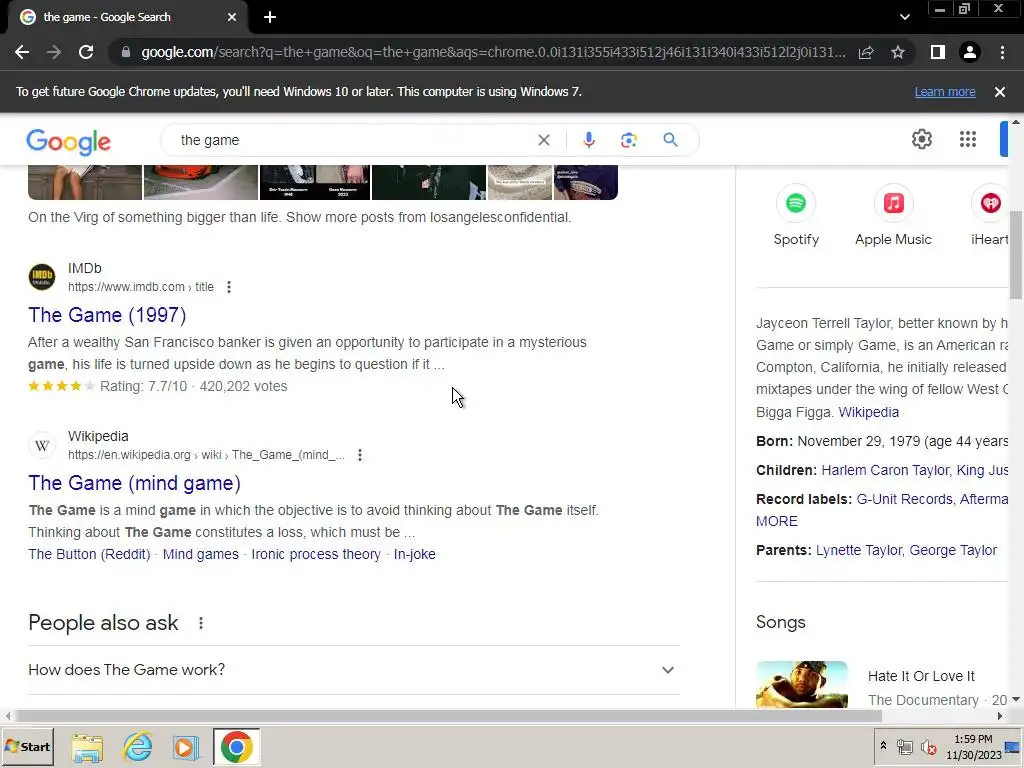Click the horizontal page scrollbar
Image resolution: width=1024 pixels, height=768 pixels.
point(447,716)
